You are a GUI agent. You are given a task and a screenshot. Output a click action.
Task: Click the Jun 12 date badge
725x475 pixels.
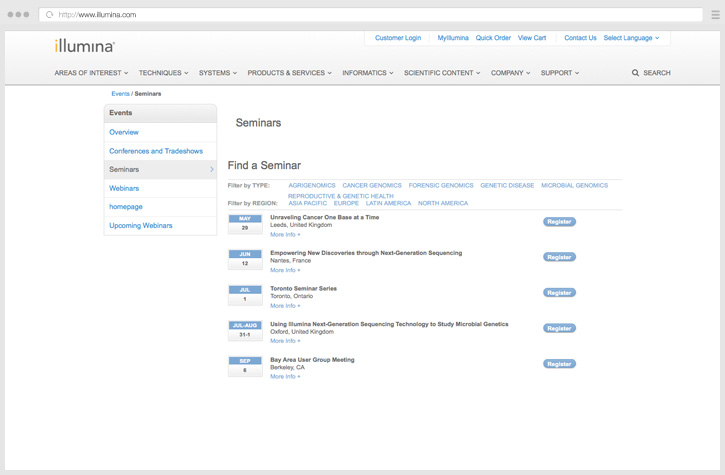pos(245,259)
